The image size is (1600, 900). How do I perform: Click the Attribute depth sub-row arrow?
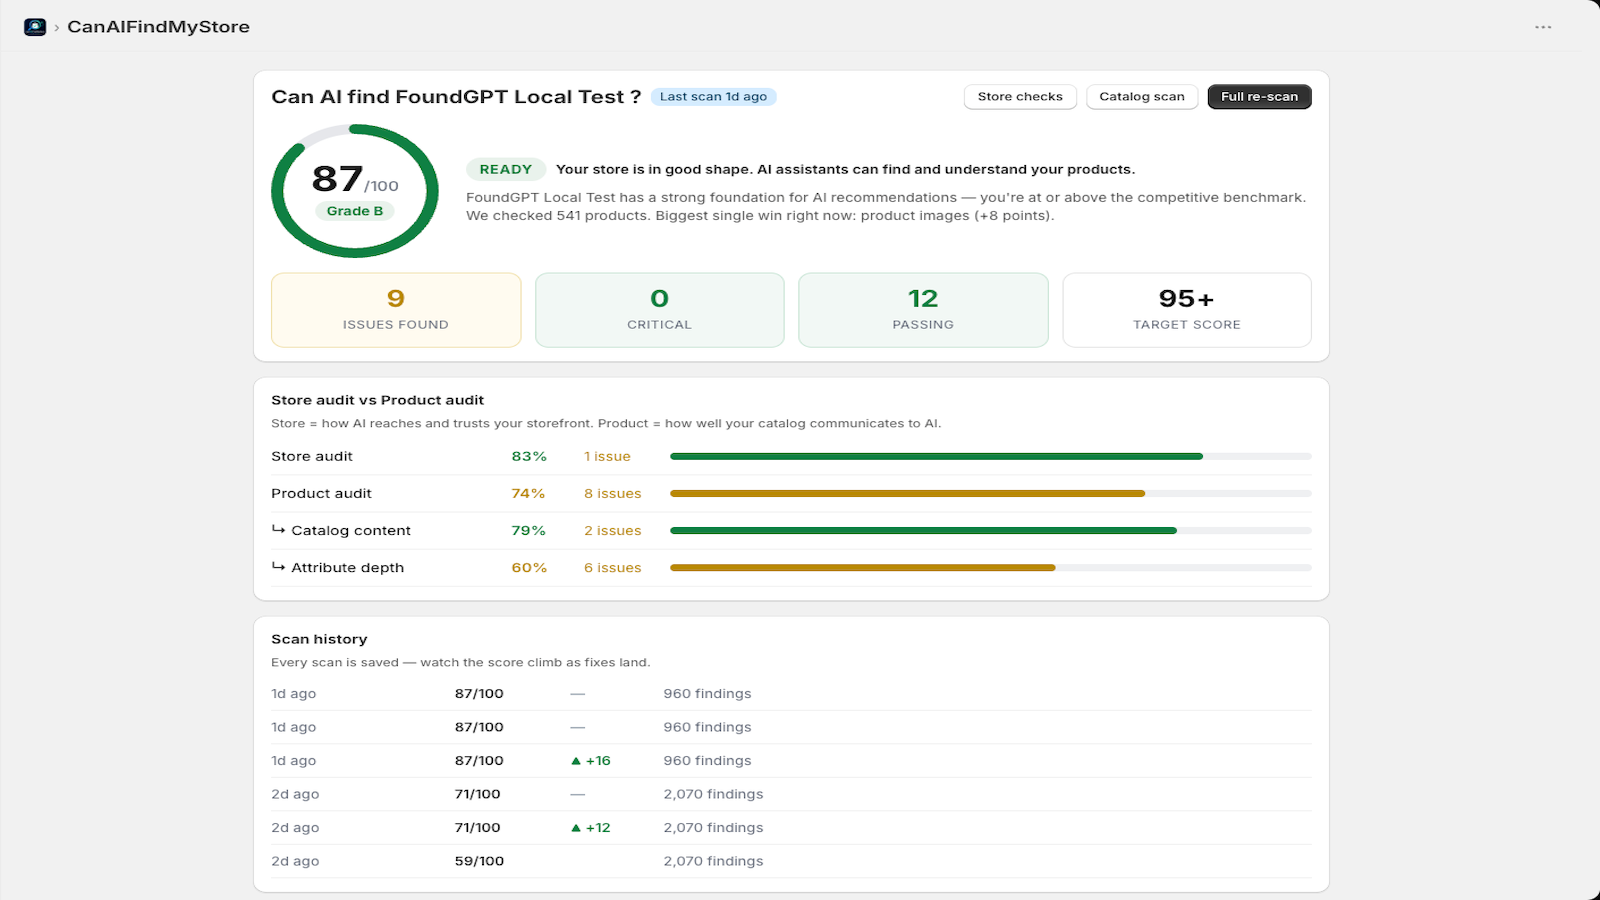[278, 567]
